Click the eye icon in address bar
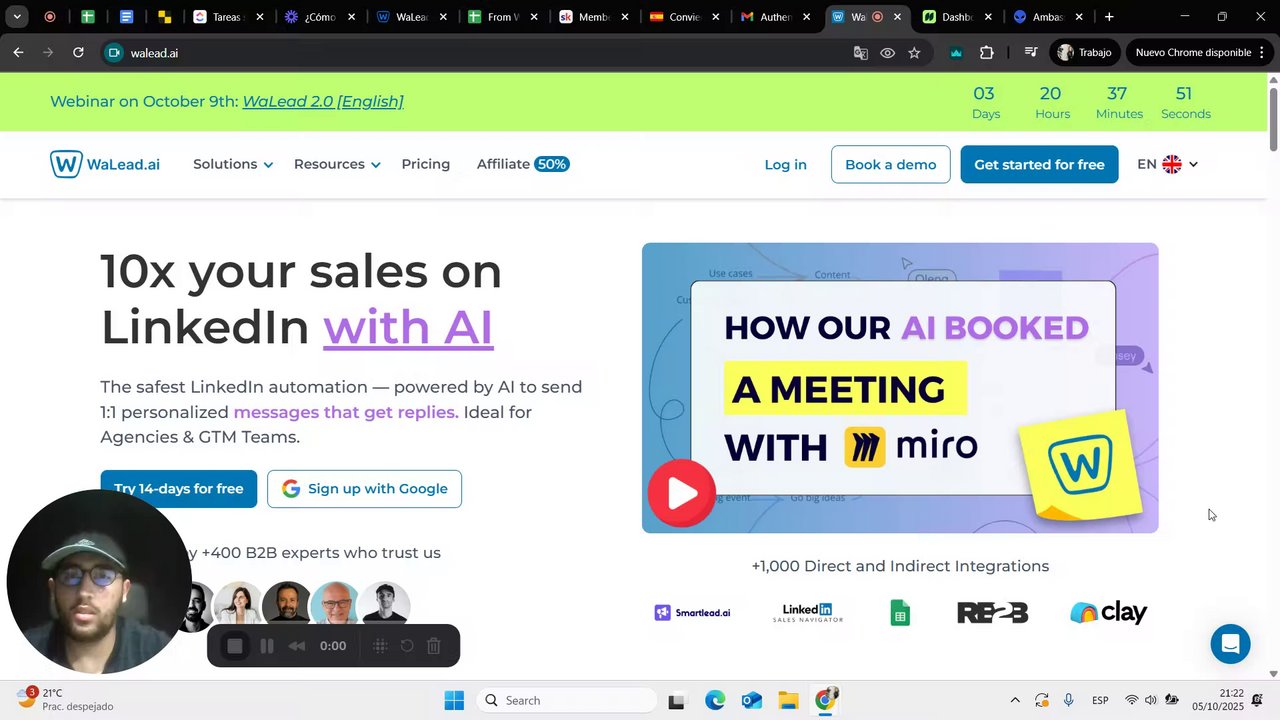Image resolution: width=1280 pixels, height=720 pixels. 887,53
